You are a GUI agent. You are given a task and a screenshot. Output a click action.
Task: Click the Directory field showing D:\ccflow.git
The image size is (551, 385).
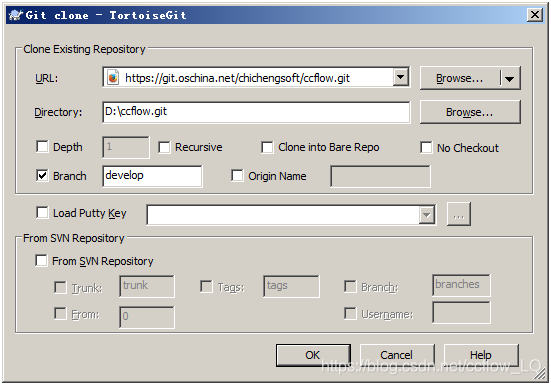pyautogui.click(x=256, y=112)
